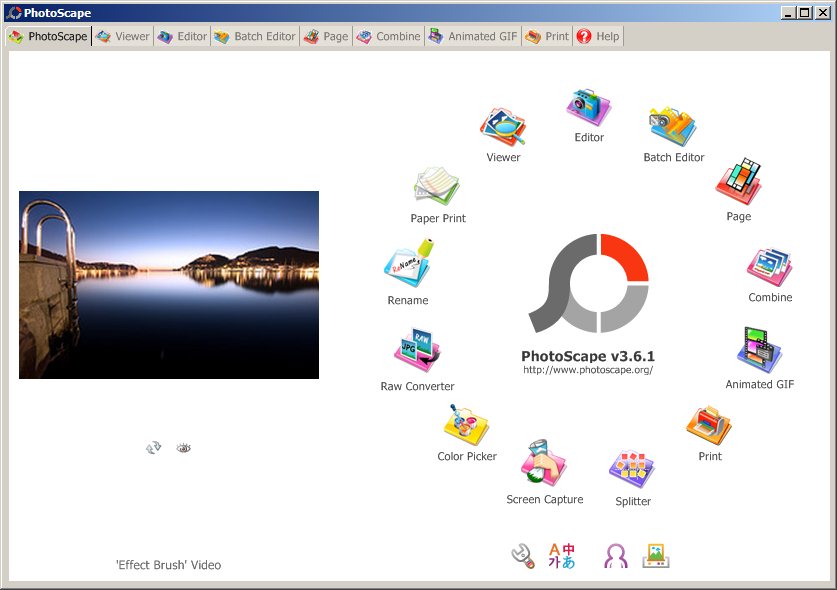
Task: Open the Viewer icon with magnifier
Action: pos(503,128)
